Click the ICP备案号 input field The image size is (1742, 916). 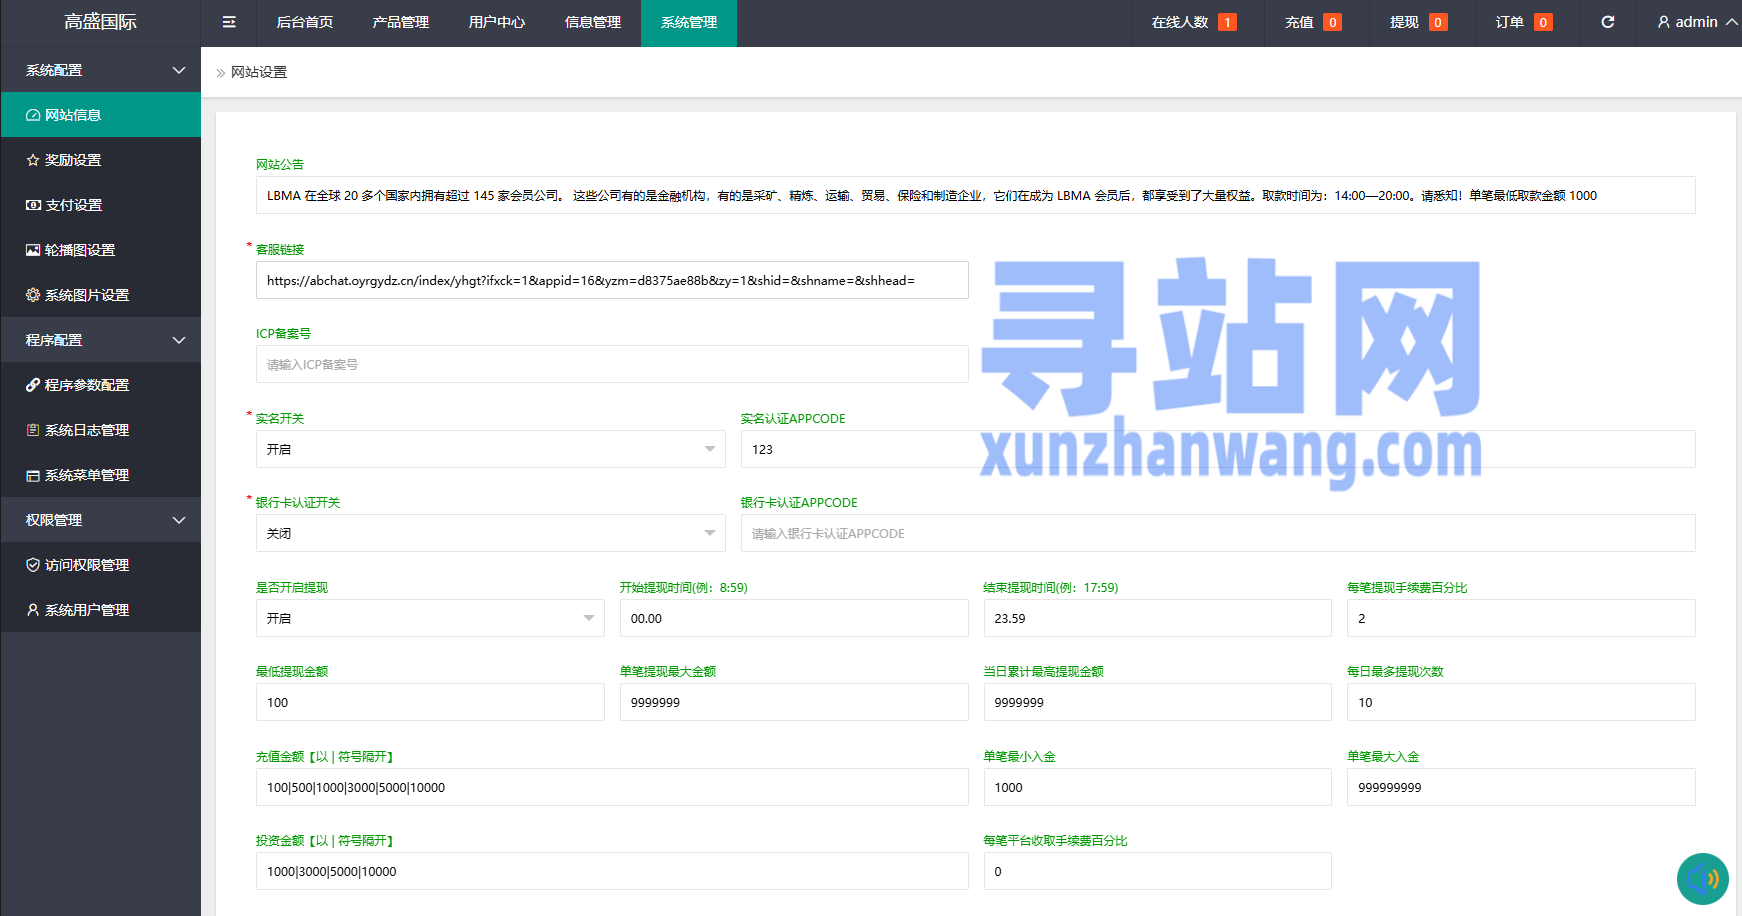click(611, 365)
